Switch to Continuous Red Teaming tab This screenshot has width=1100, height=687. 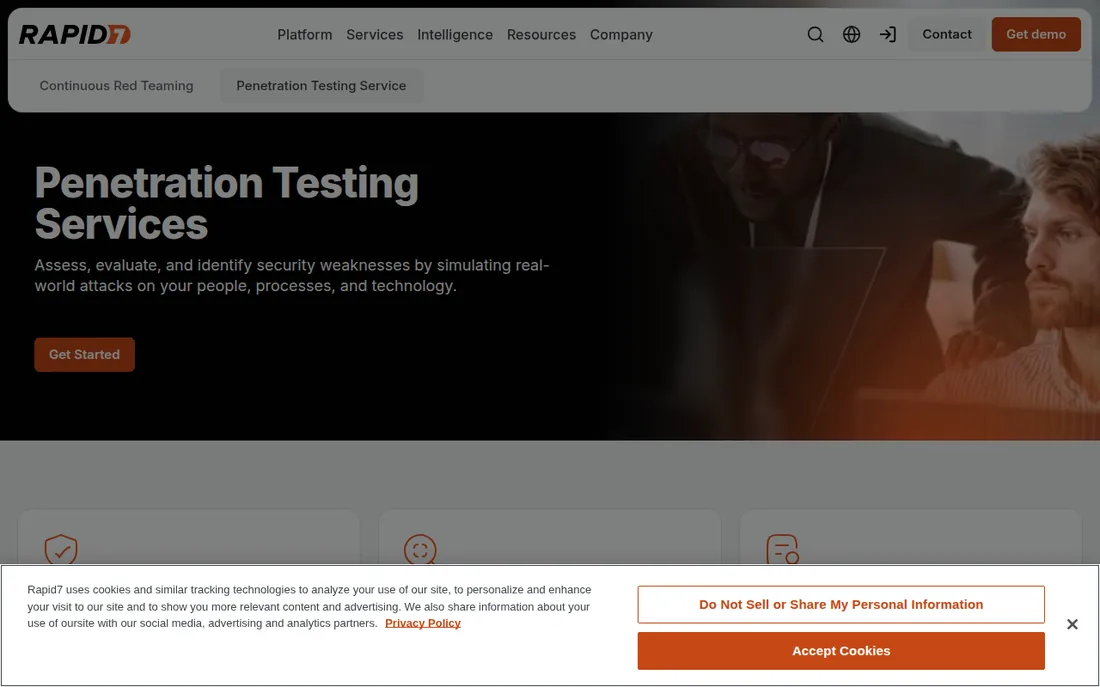pyautogui.click(x=116, y=86)
